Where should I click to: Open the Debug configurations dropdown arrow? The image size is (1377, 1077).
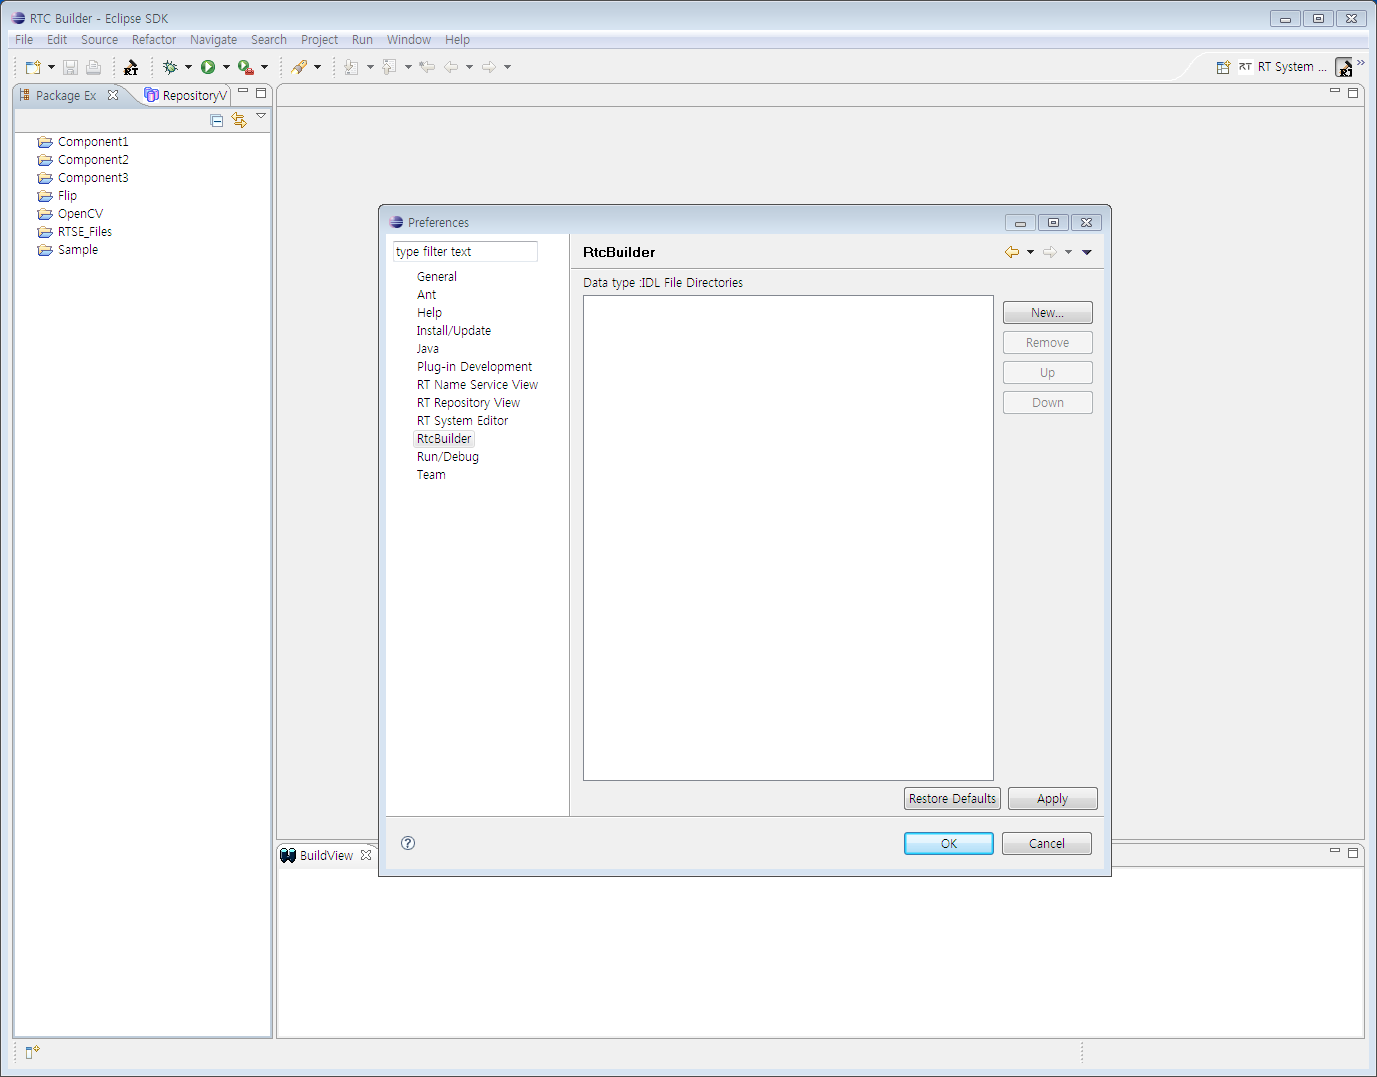188,67
